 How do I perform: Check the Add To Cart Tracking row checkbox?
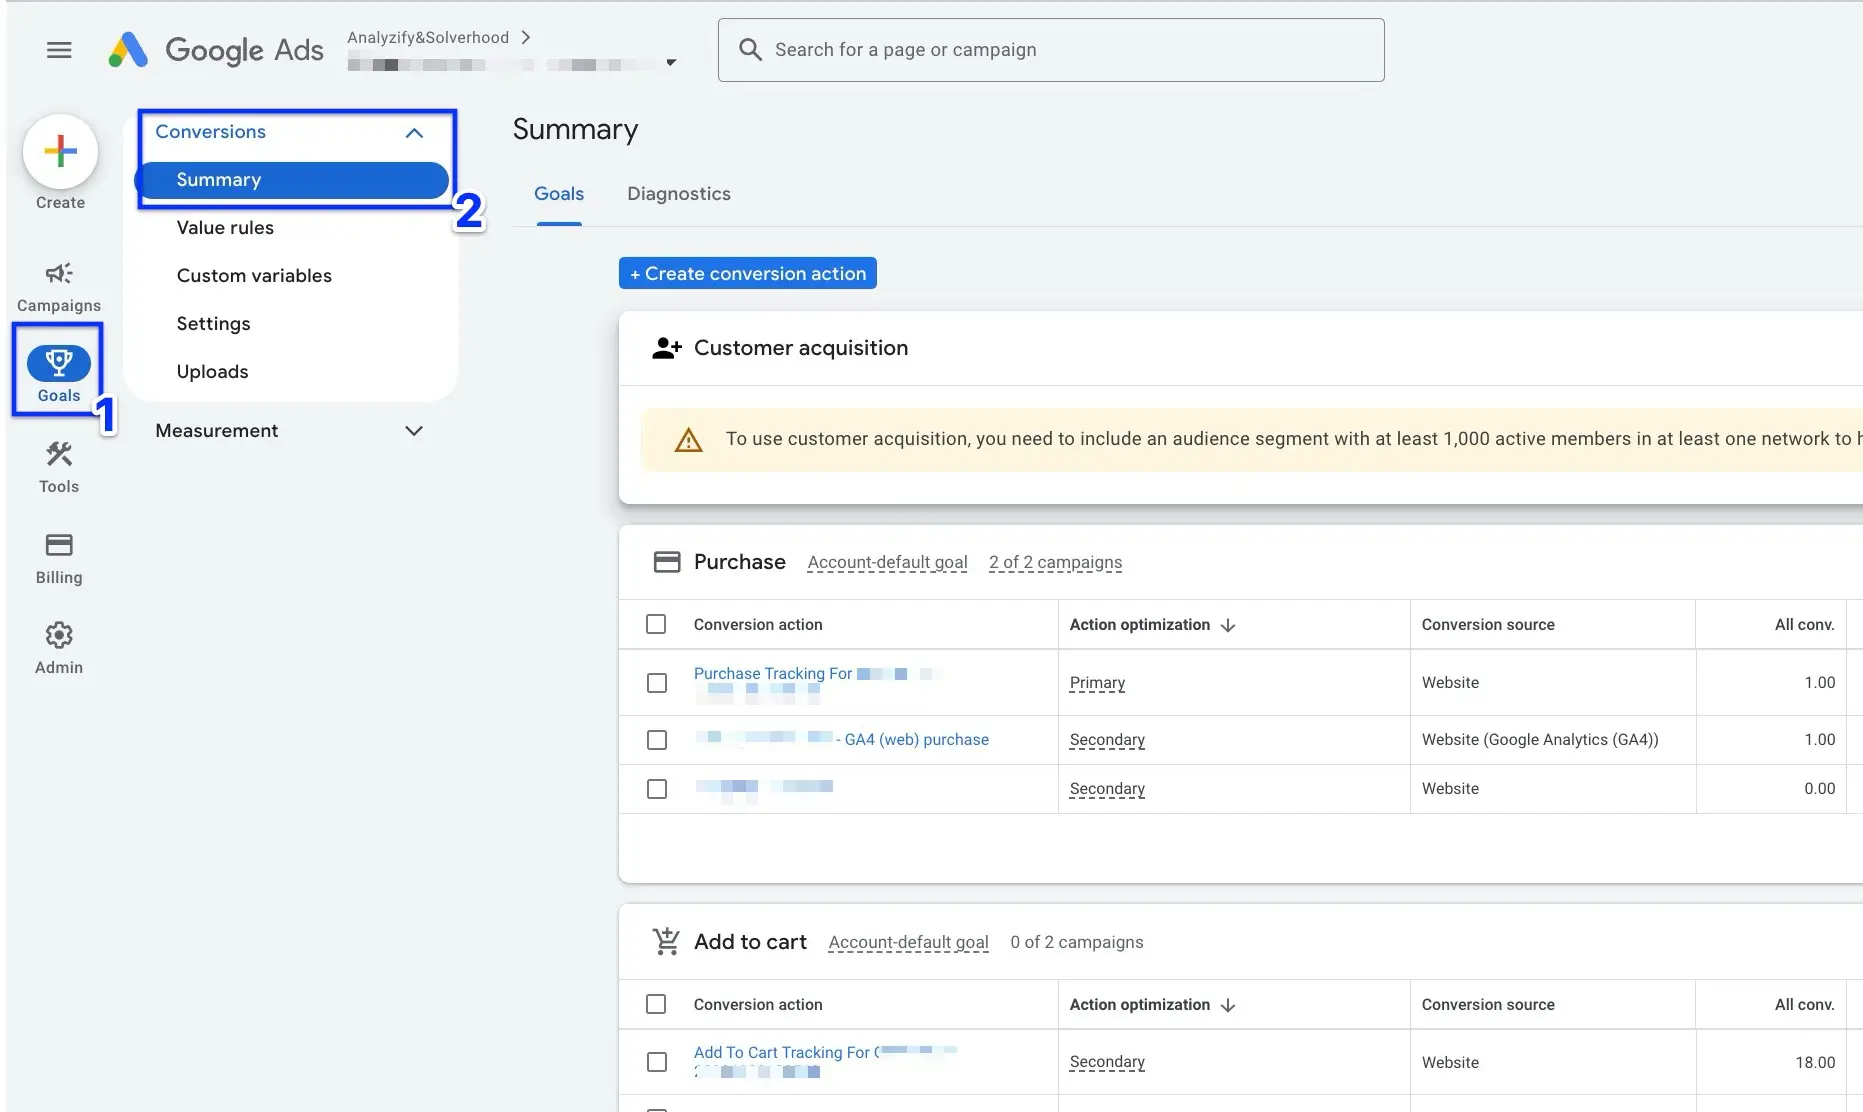[x=657, y=1062]
